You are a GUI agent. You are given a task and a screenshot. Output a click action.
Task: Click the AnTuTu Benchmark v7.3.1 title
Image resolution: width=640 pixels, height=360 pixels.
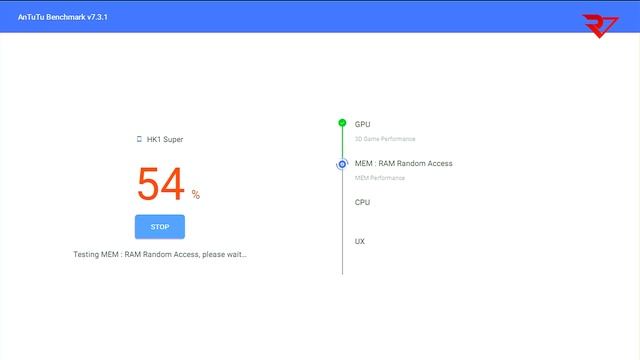pyautogui.click(x=62, y=17)
